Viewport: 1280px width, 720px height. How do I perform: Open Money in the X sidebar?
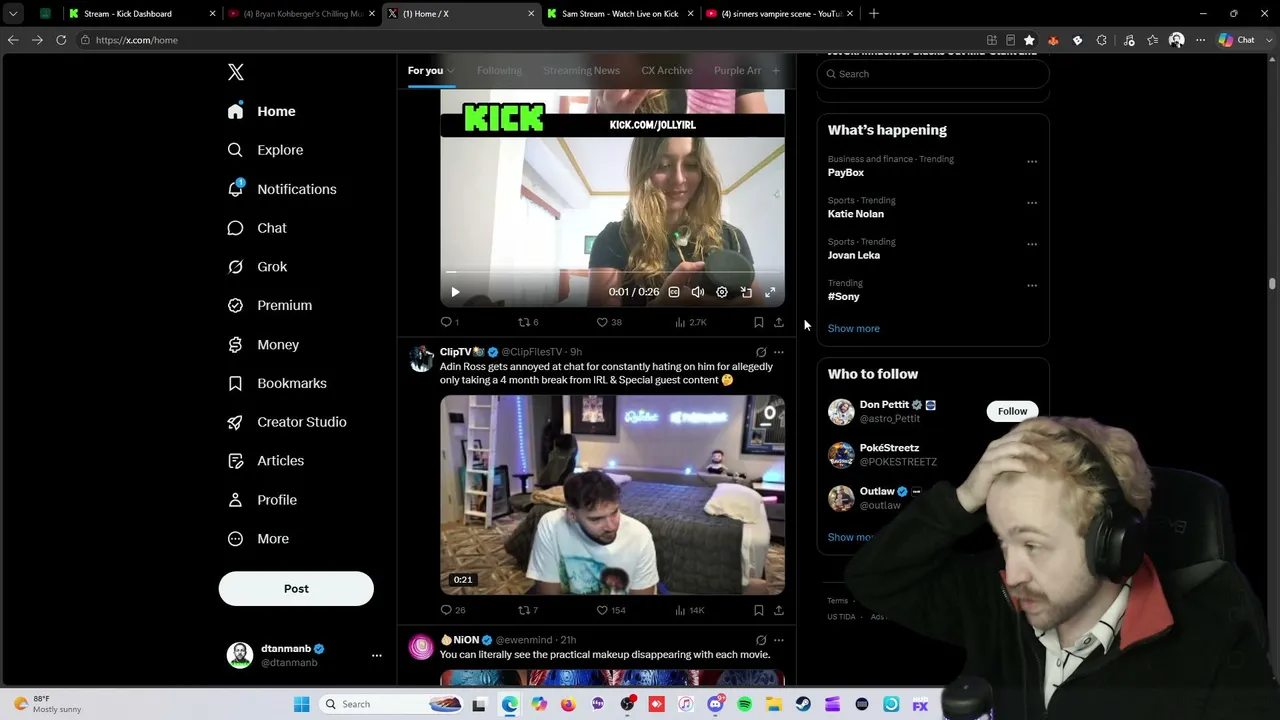(x=263, y=344)
